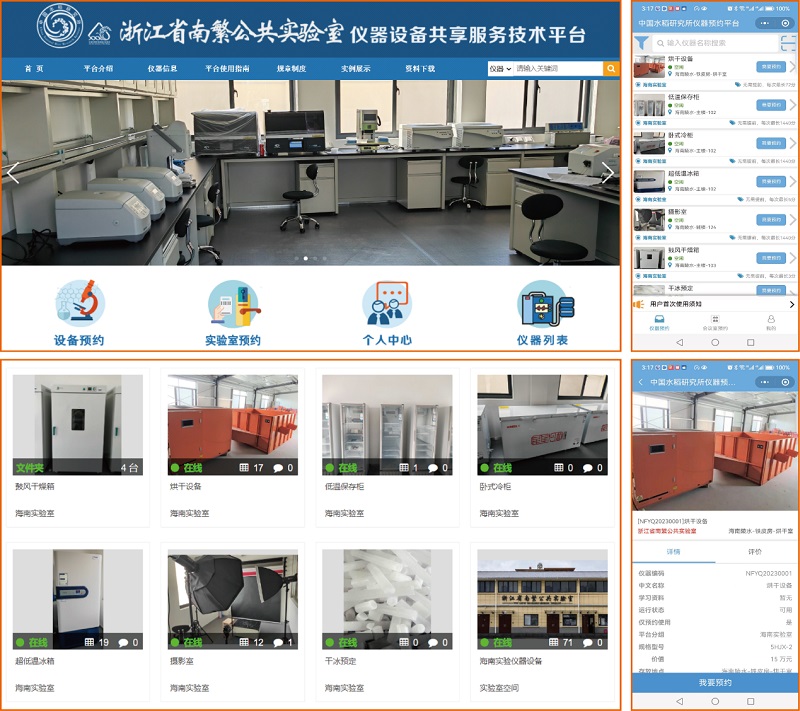Tap the circle close icon on phone list screen
The width and height of the screenshot is (800, 711).
pyautogui.click(x=785, y=23)
